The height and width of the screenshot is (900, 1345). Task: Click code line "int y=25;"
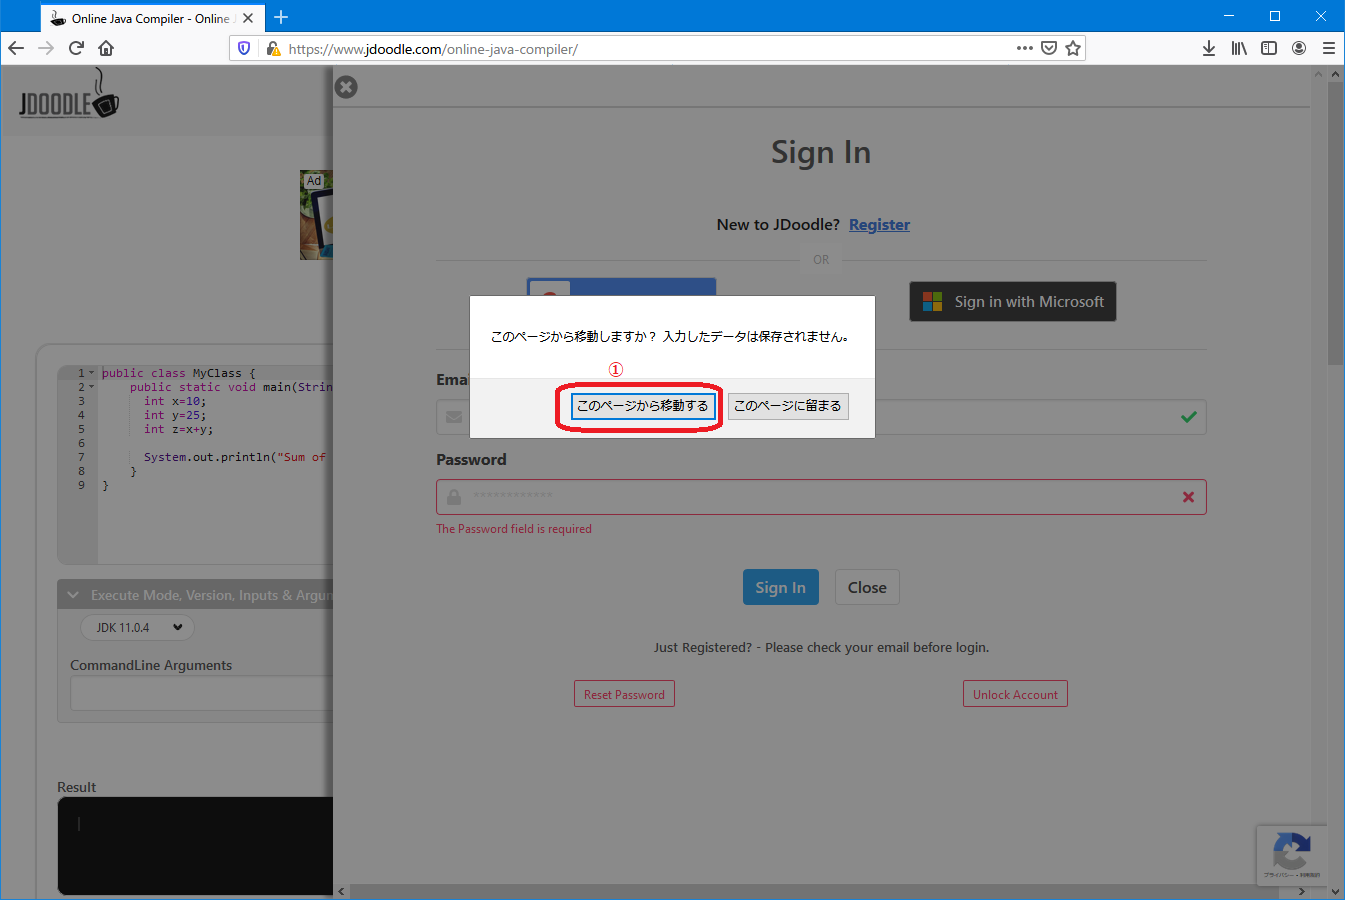pos(175,415)
